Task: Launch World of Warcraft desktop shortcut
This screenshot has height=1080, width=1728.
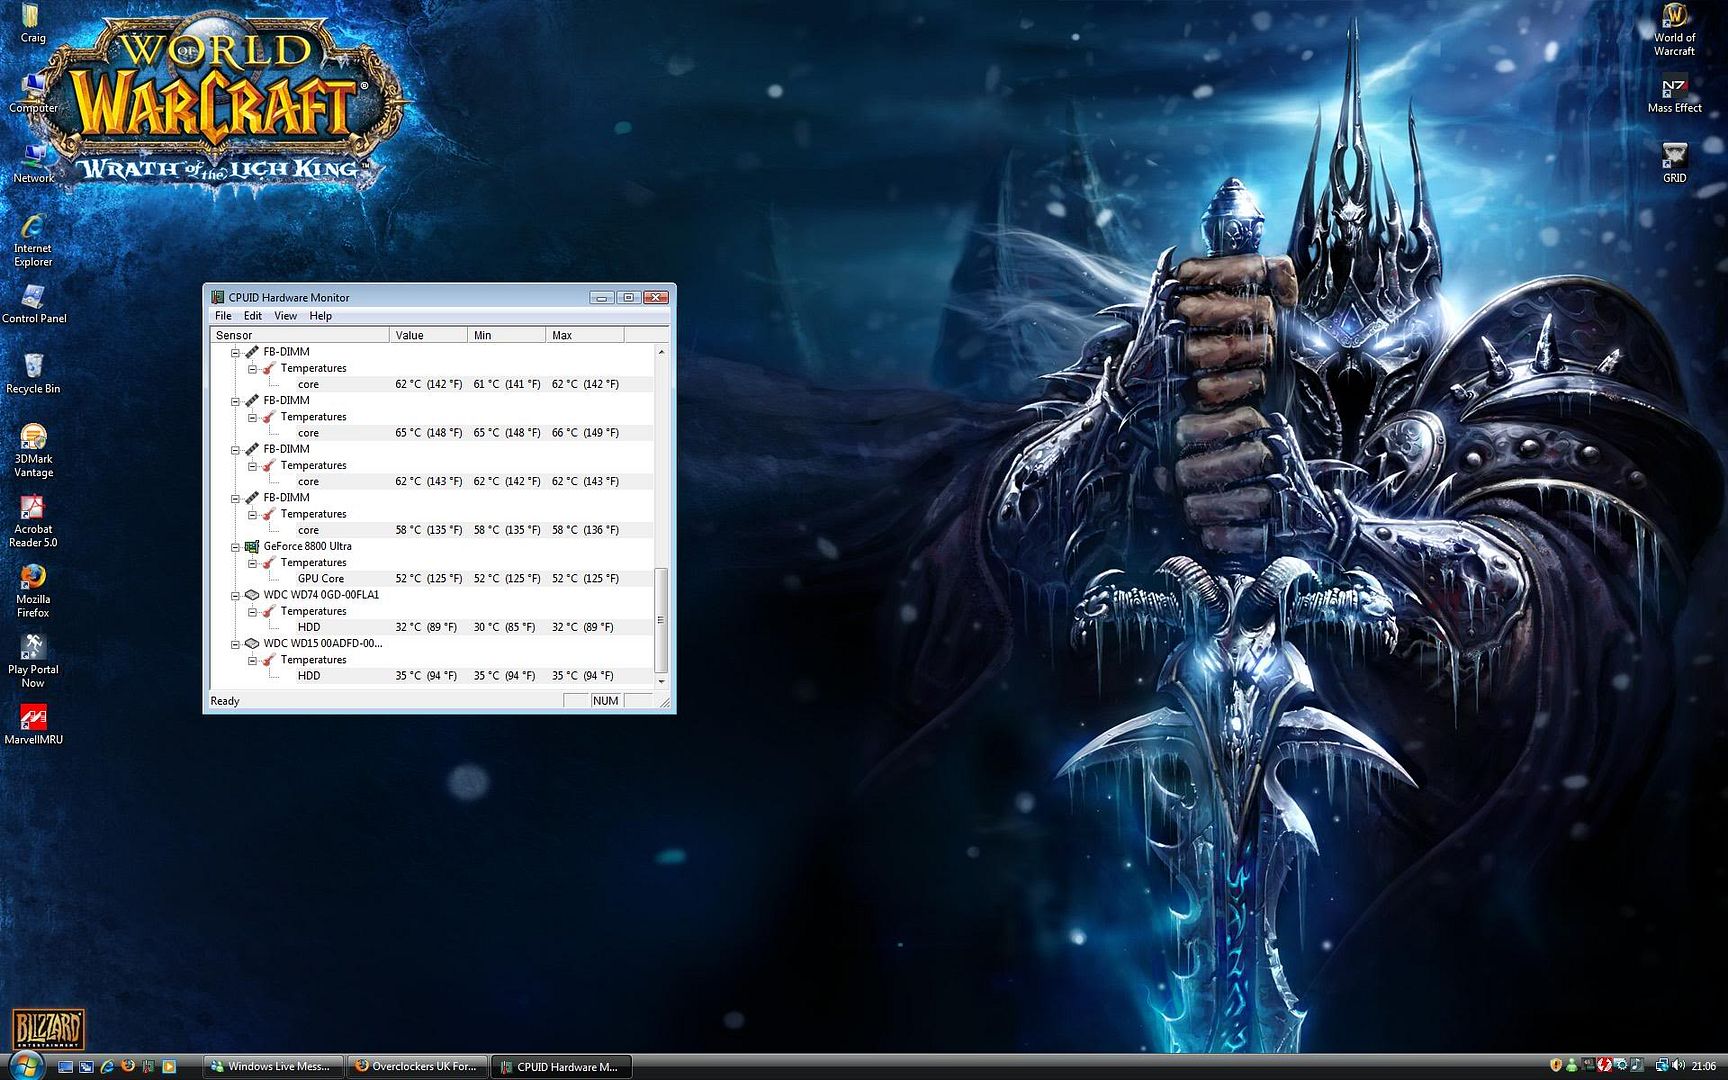Action: click(x=1674, y=30)
